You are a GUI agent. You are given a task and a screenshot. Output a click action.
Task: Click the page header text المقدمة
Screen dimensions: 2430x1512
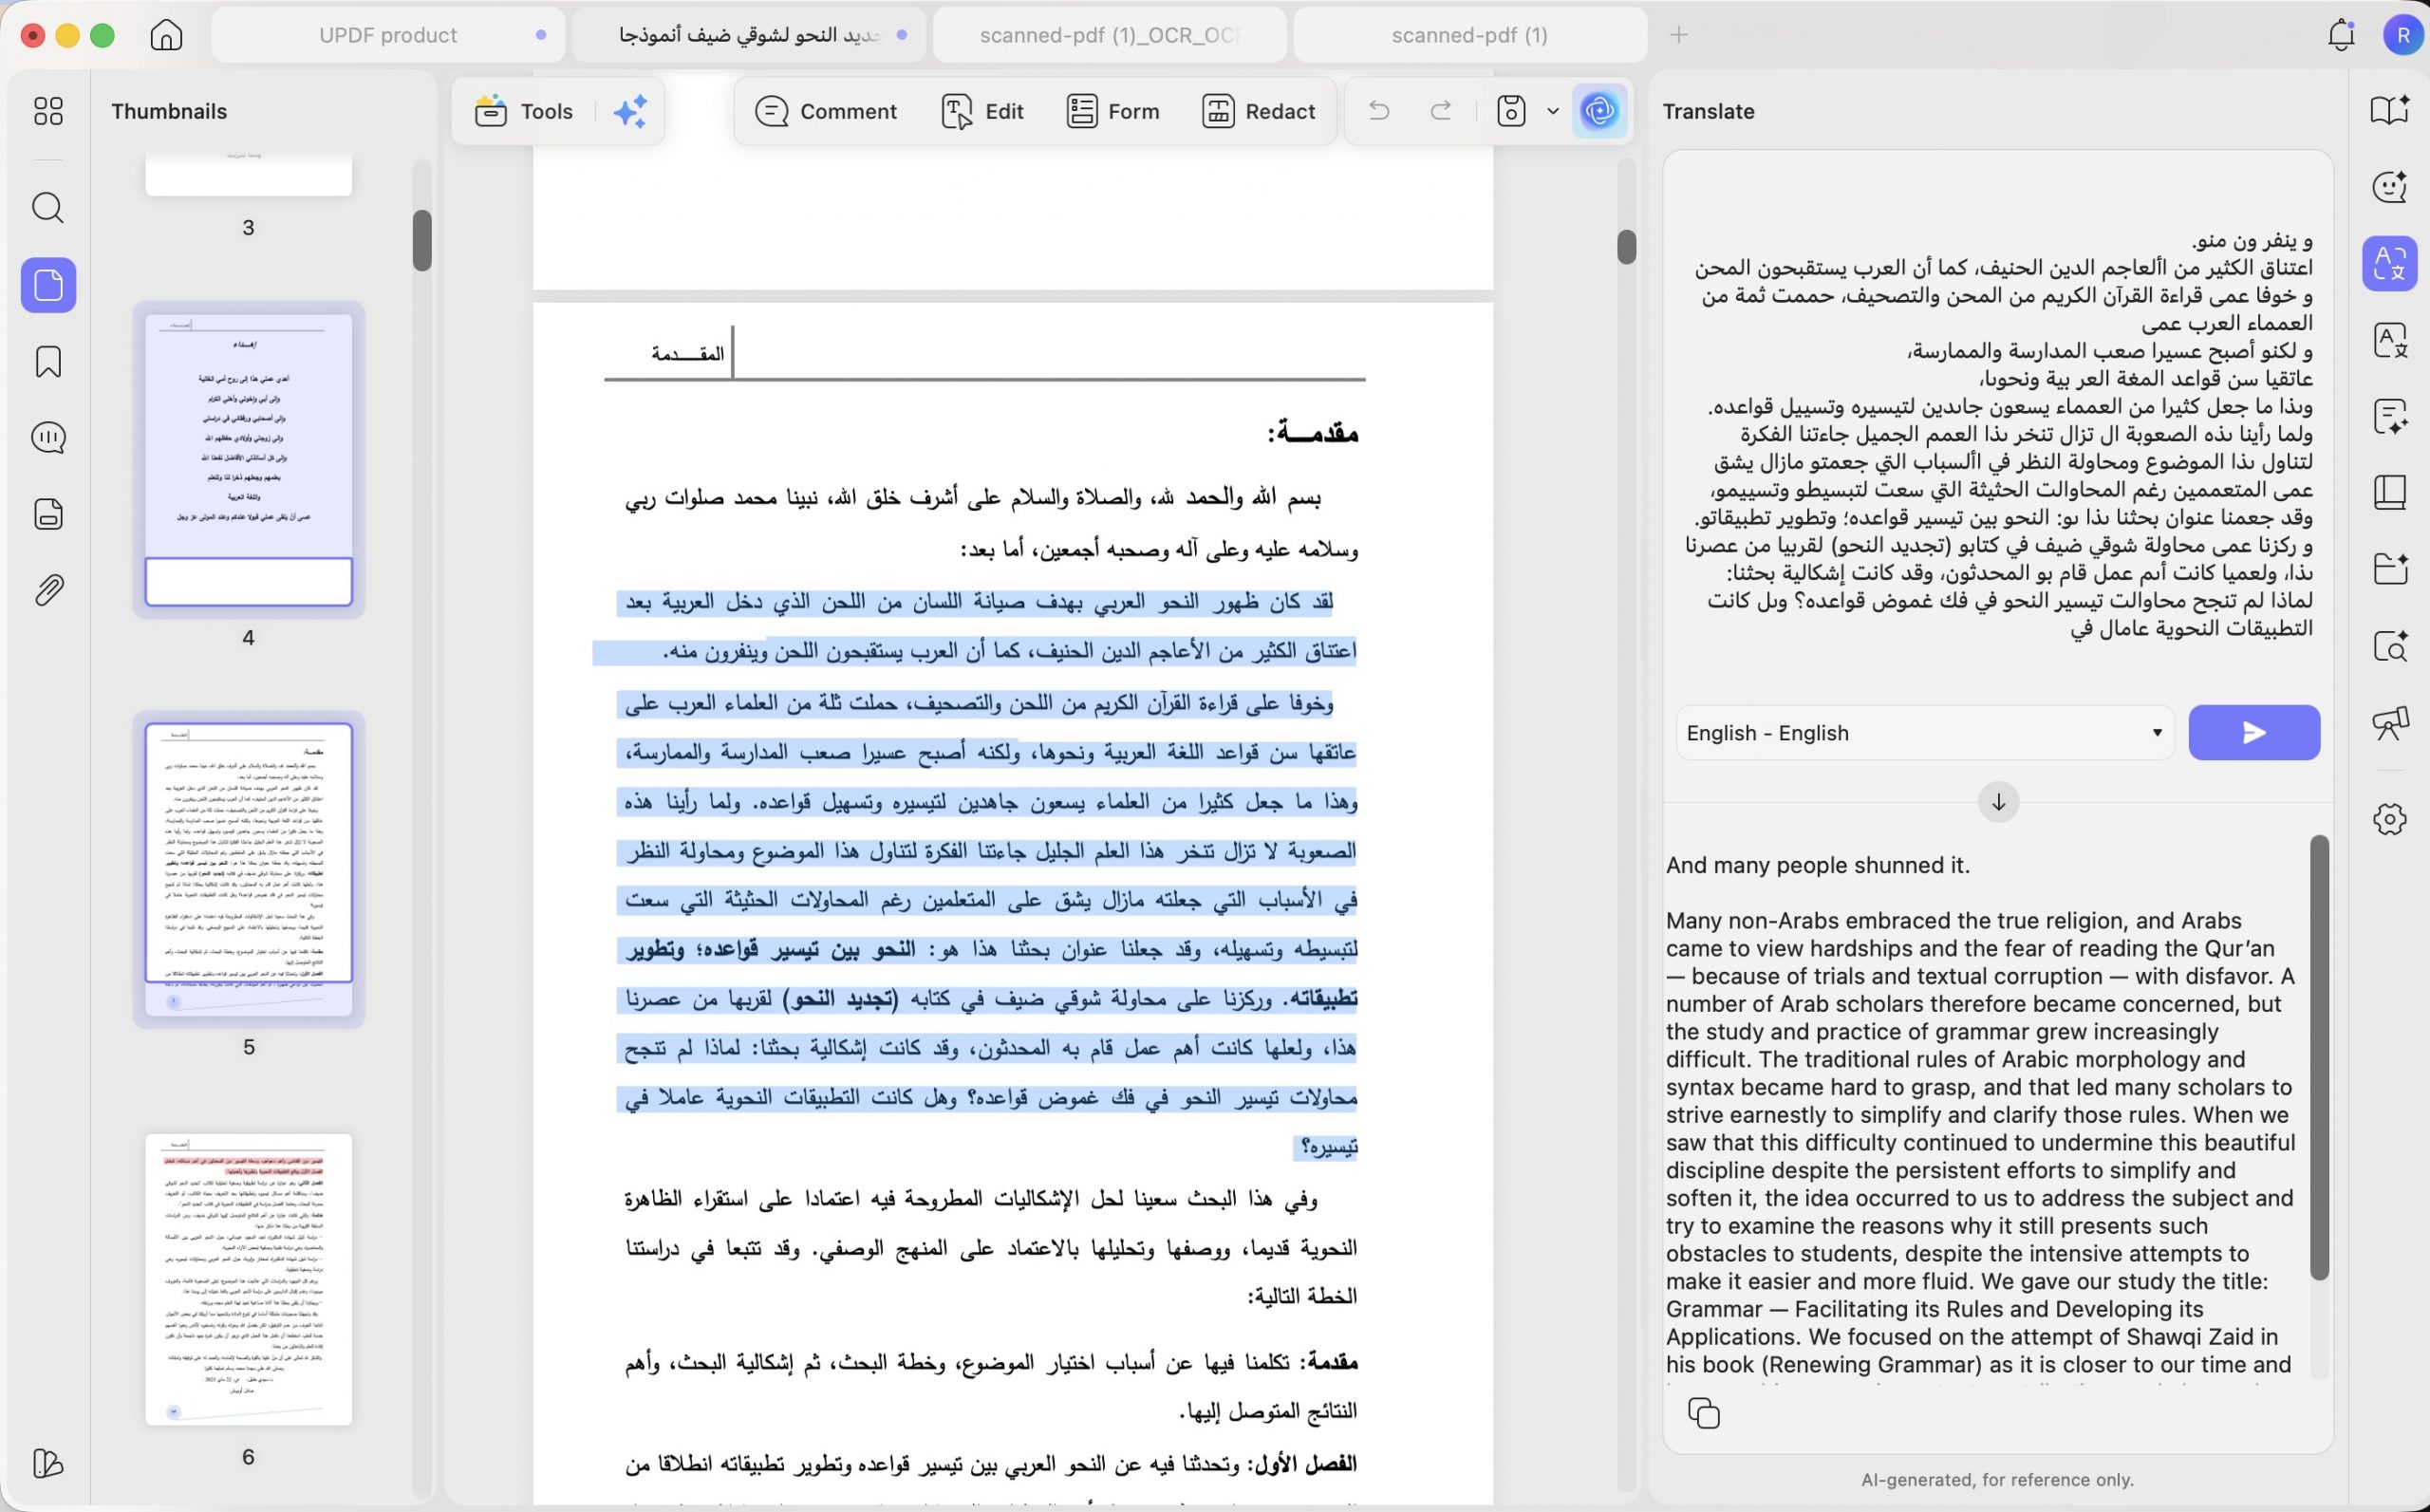[688, 353]
